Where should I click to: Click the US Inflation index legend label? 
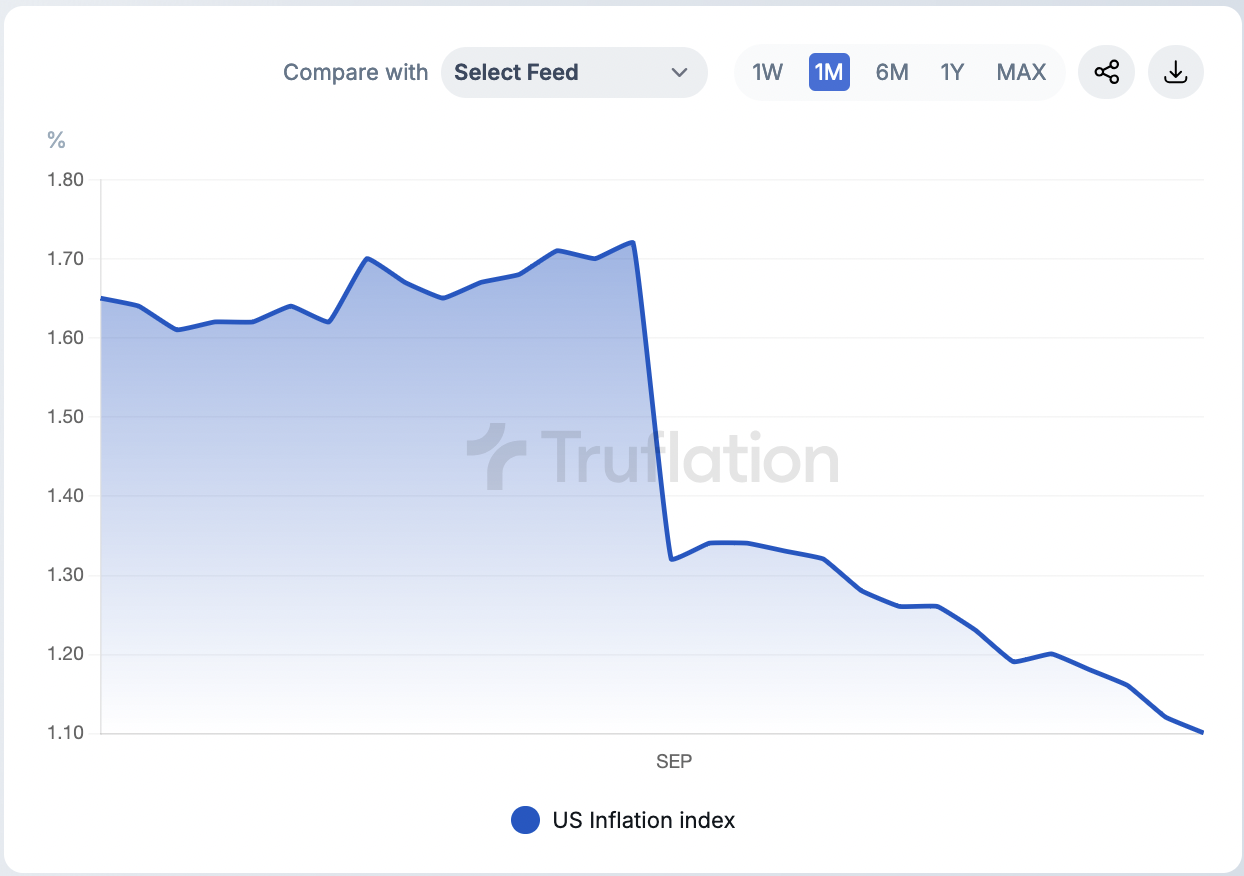pyautogui.click(x=644, y=820)
